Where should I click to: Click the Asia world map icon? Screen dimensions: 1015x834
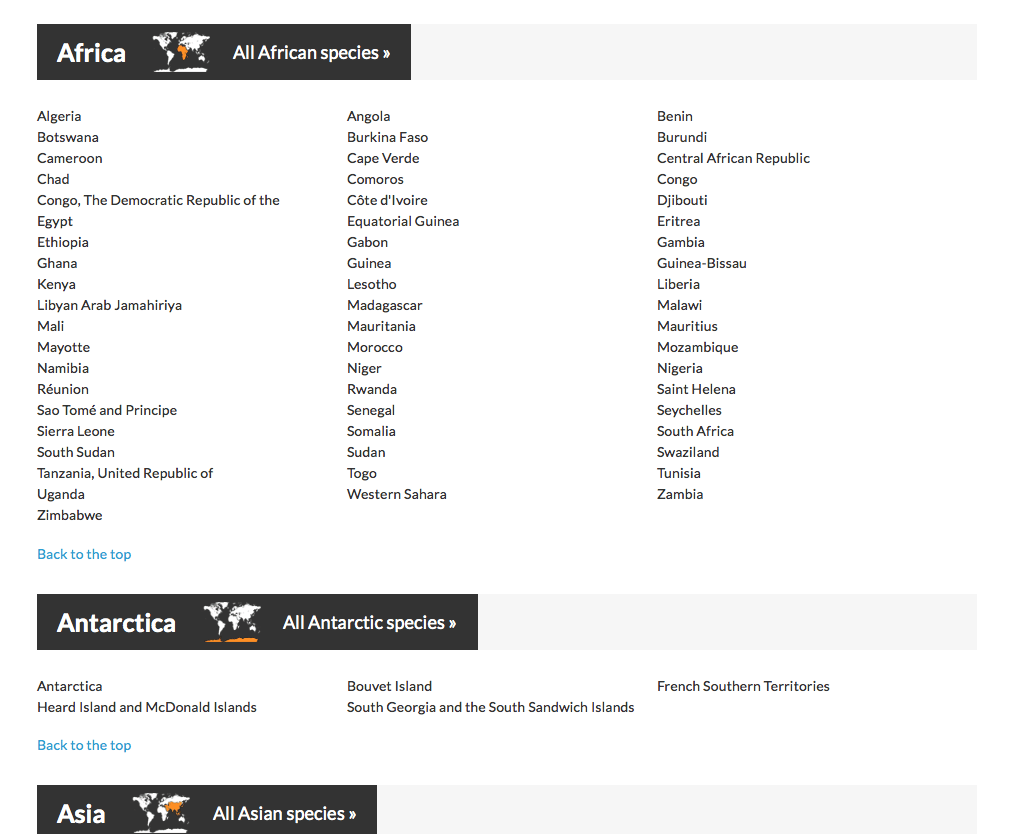161,812
